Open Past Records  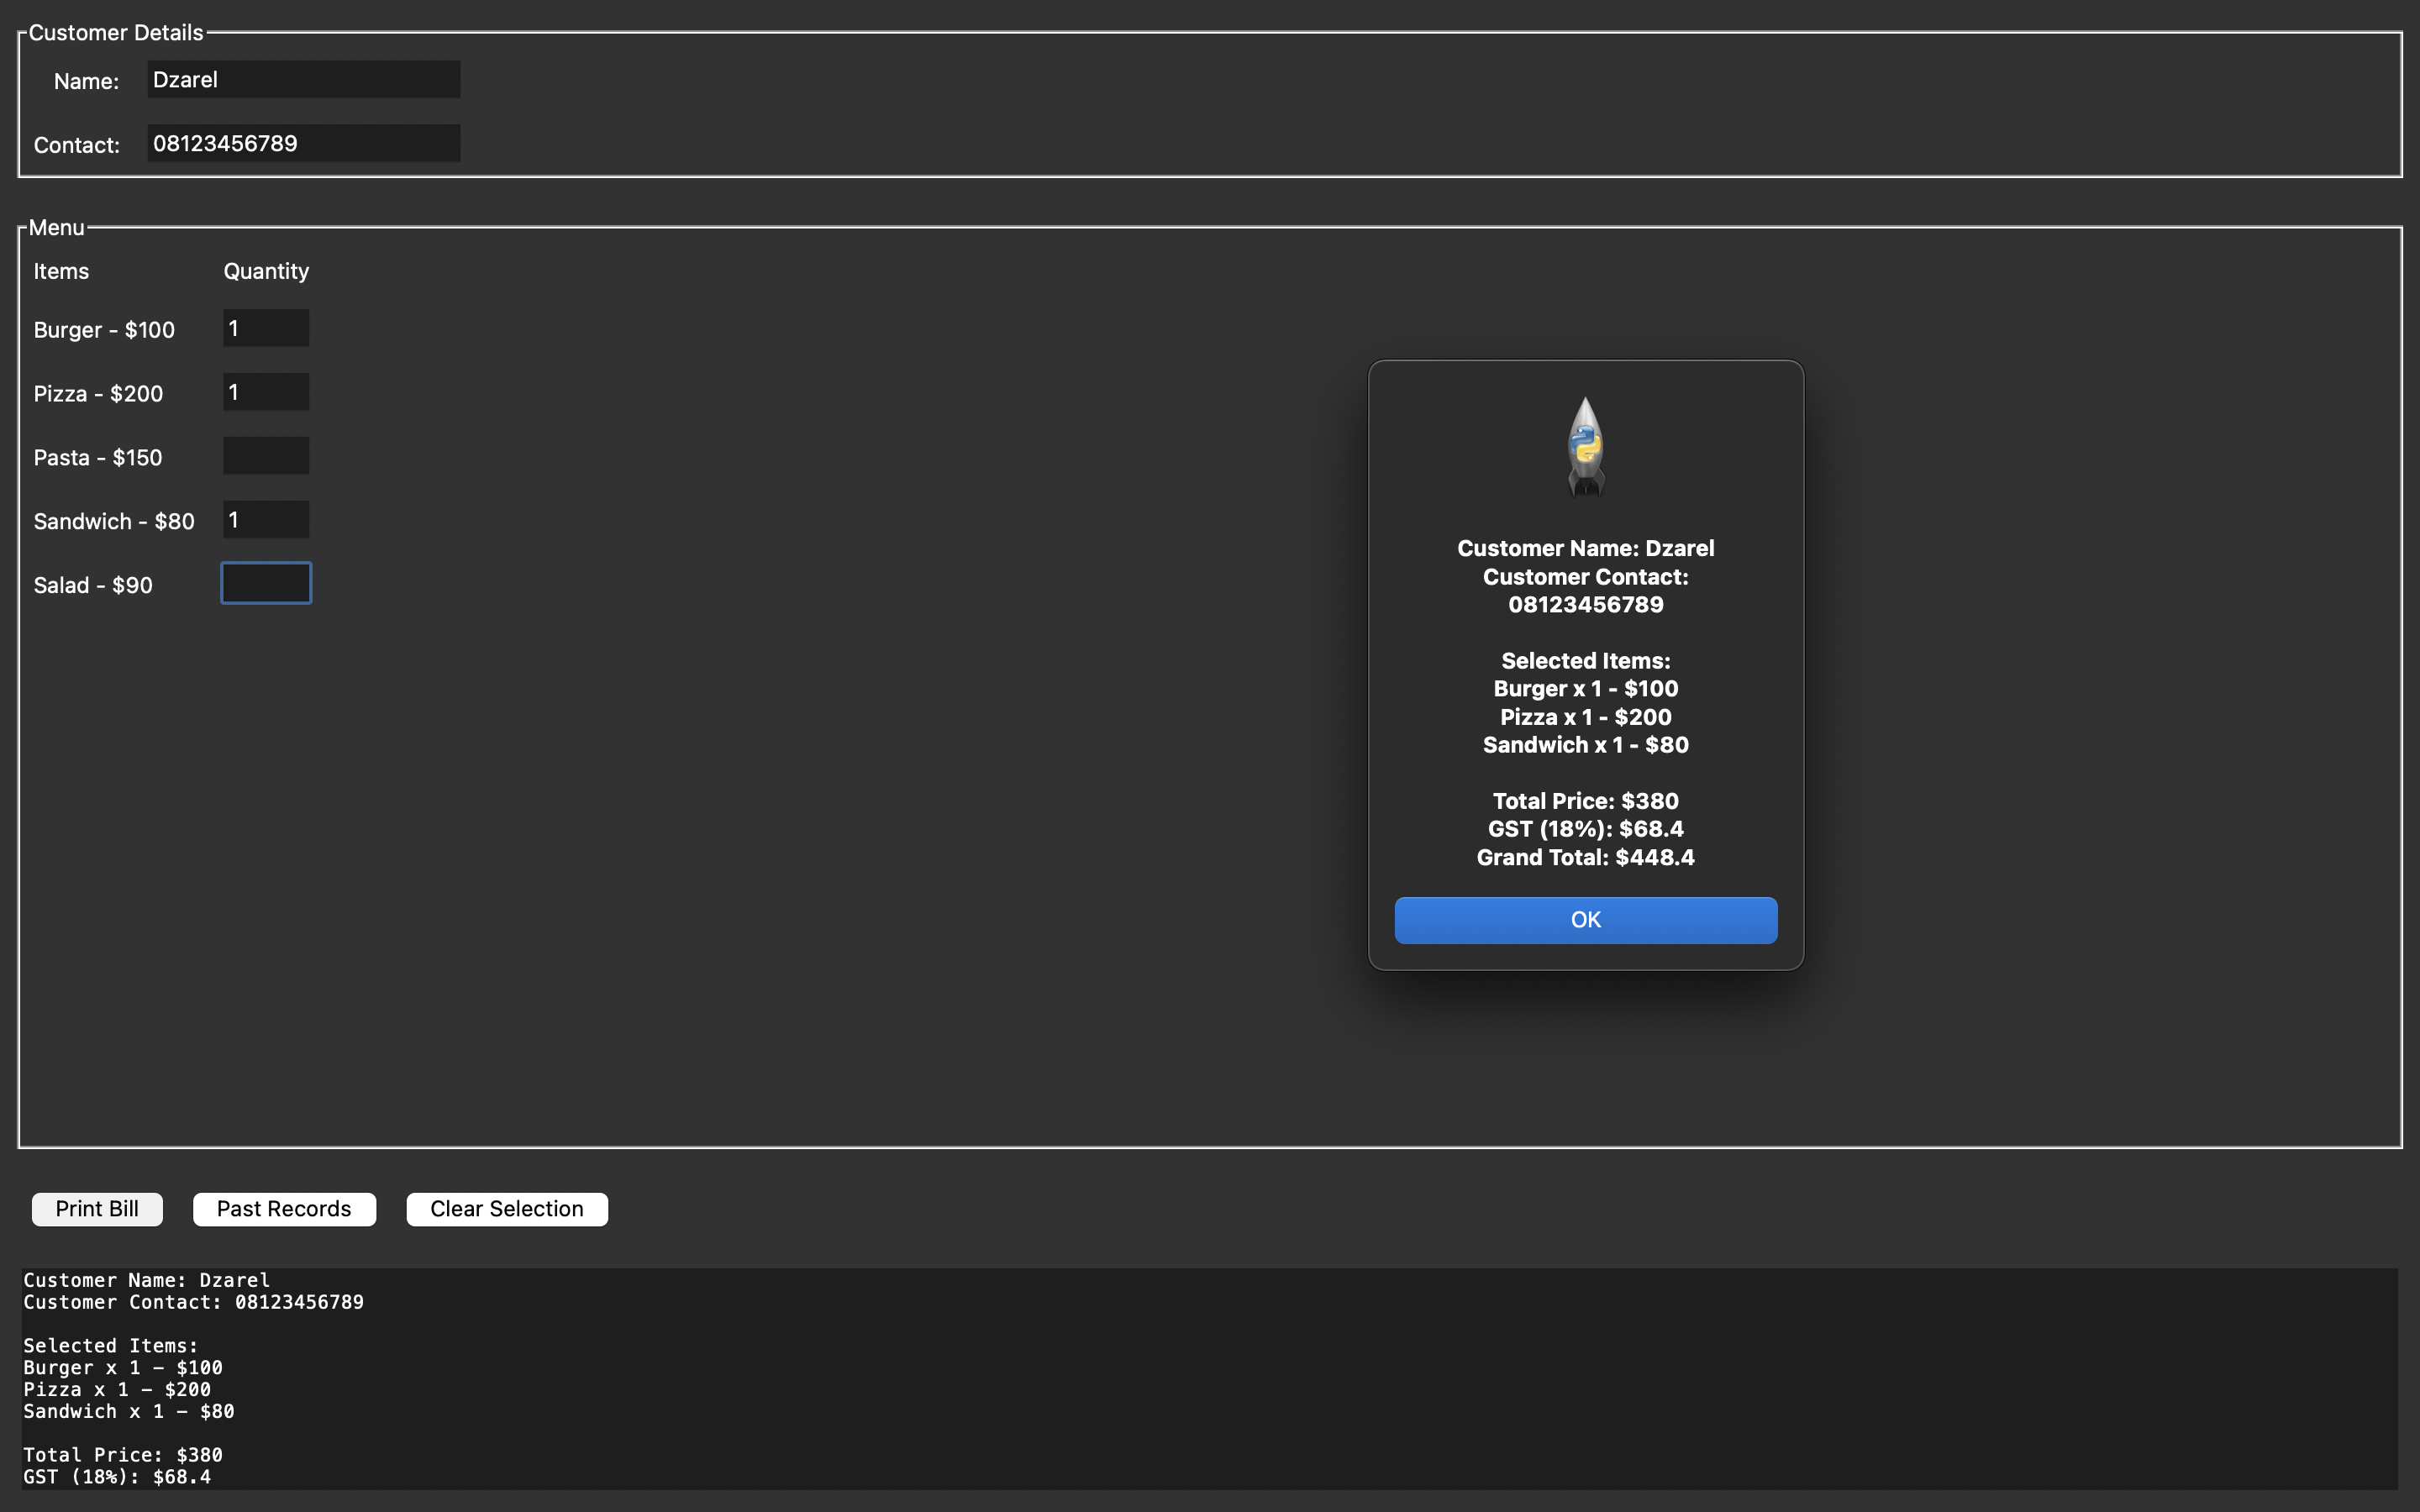click(284, 1208)
